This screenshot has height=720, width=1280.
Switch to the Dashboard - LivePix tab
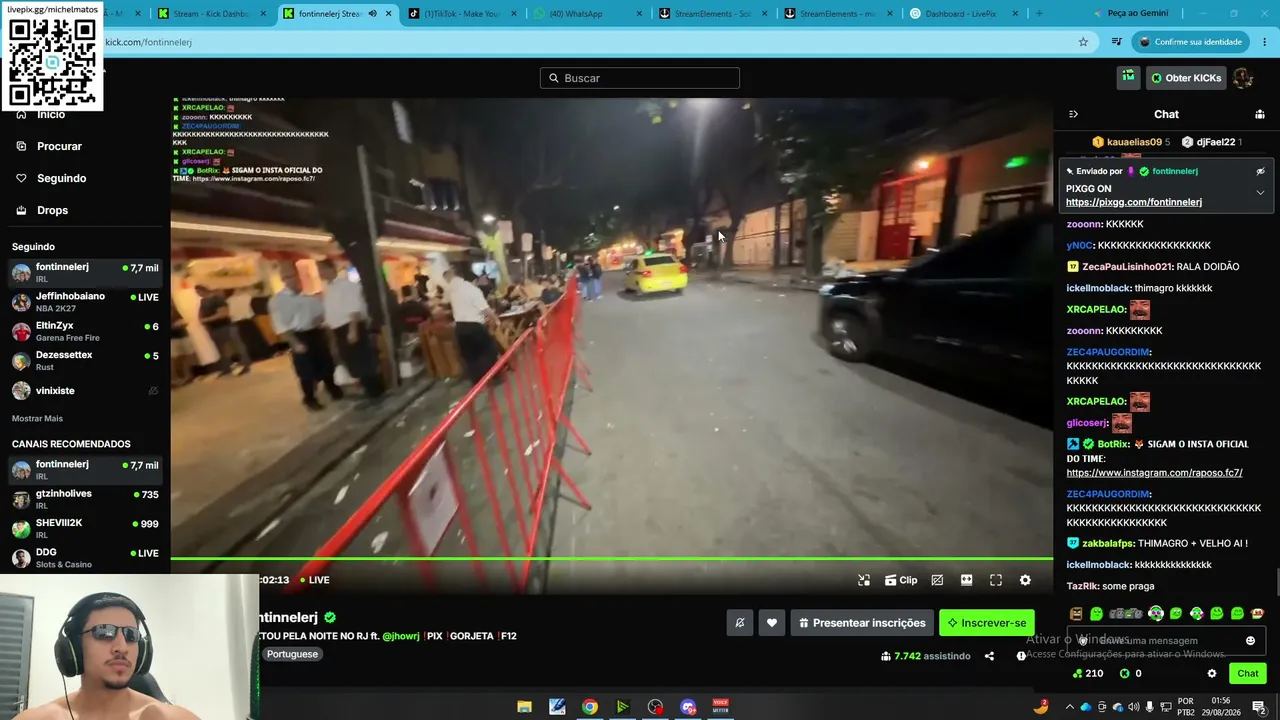click(x=963, y=14)
